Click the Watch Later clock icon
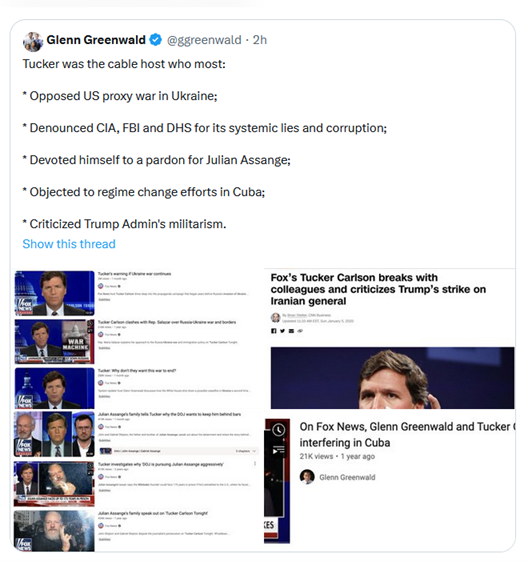The image size is (528, 562). [278, 430]
